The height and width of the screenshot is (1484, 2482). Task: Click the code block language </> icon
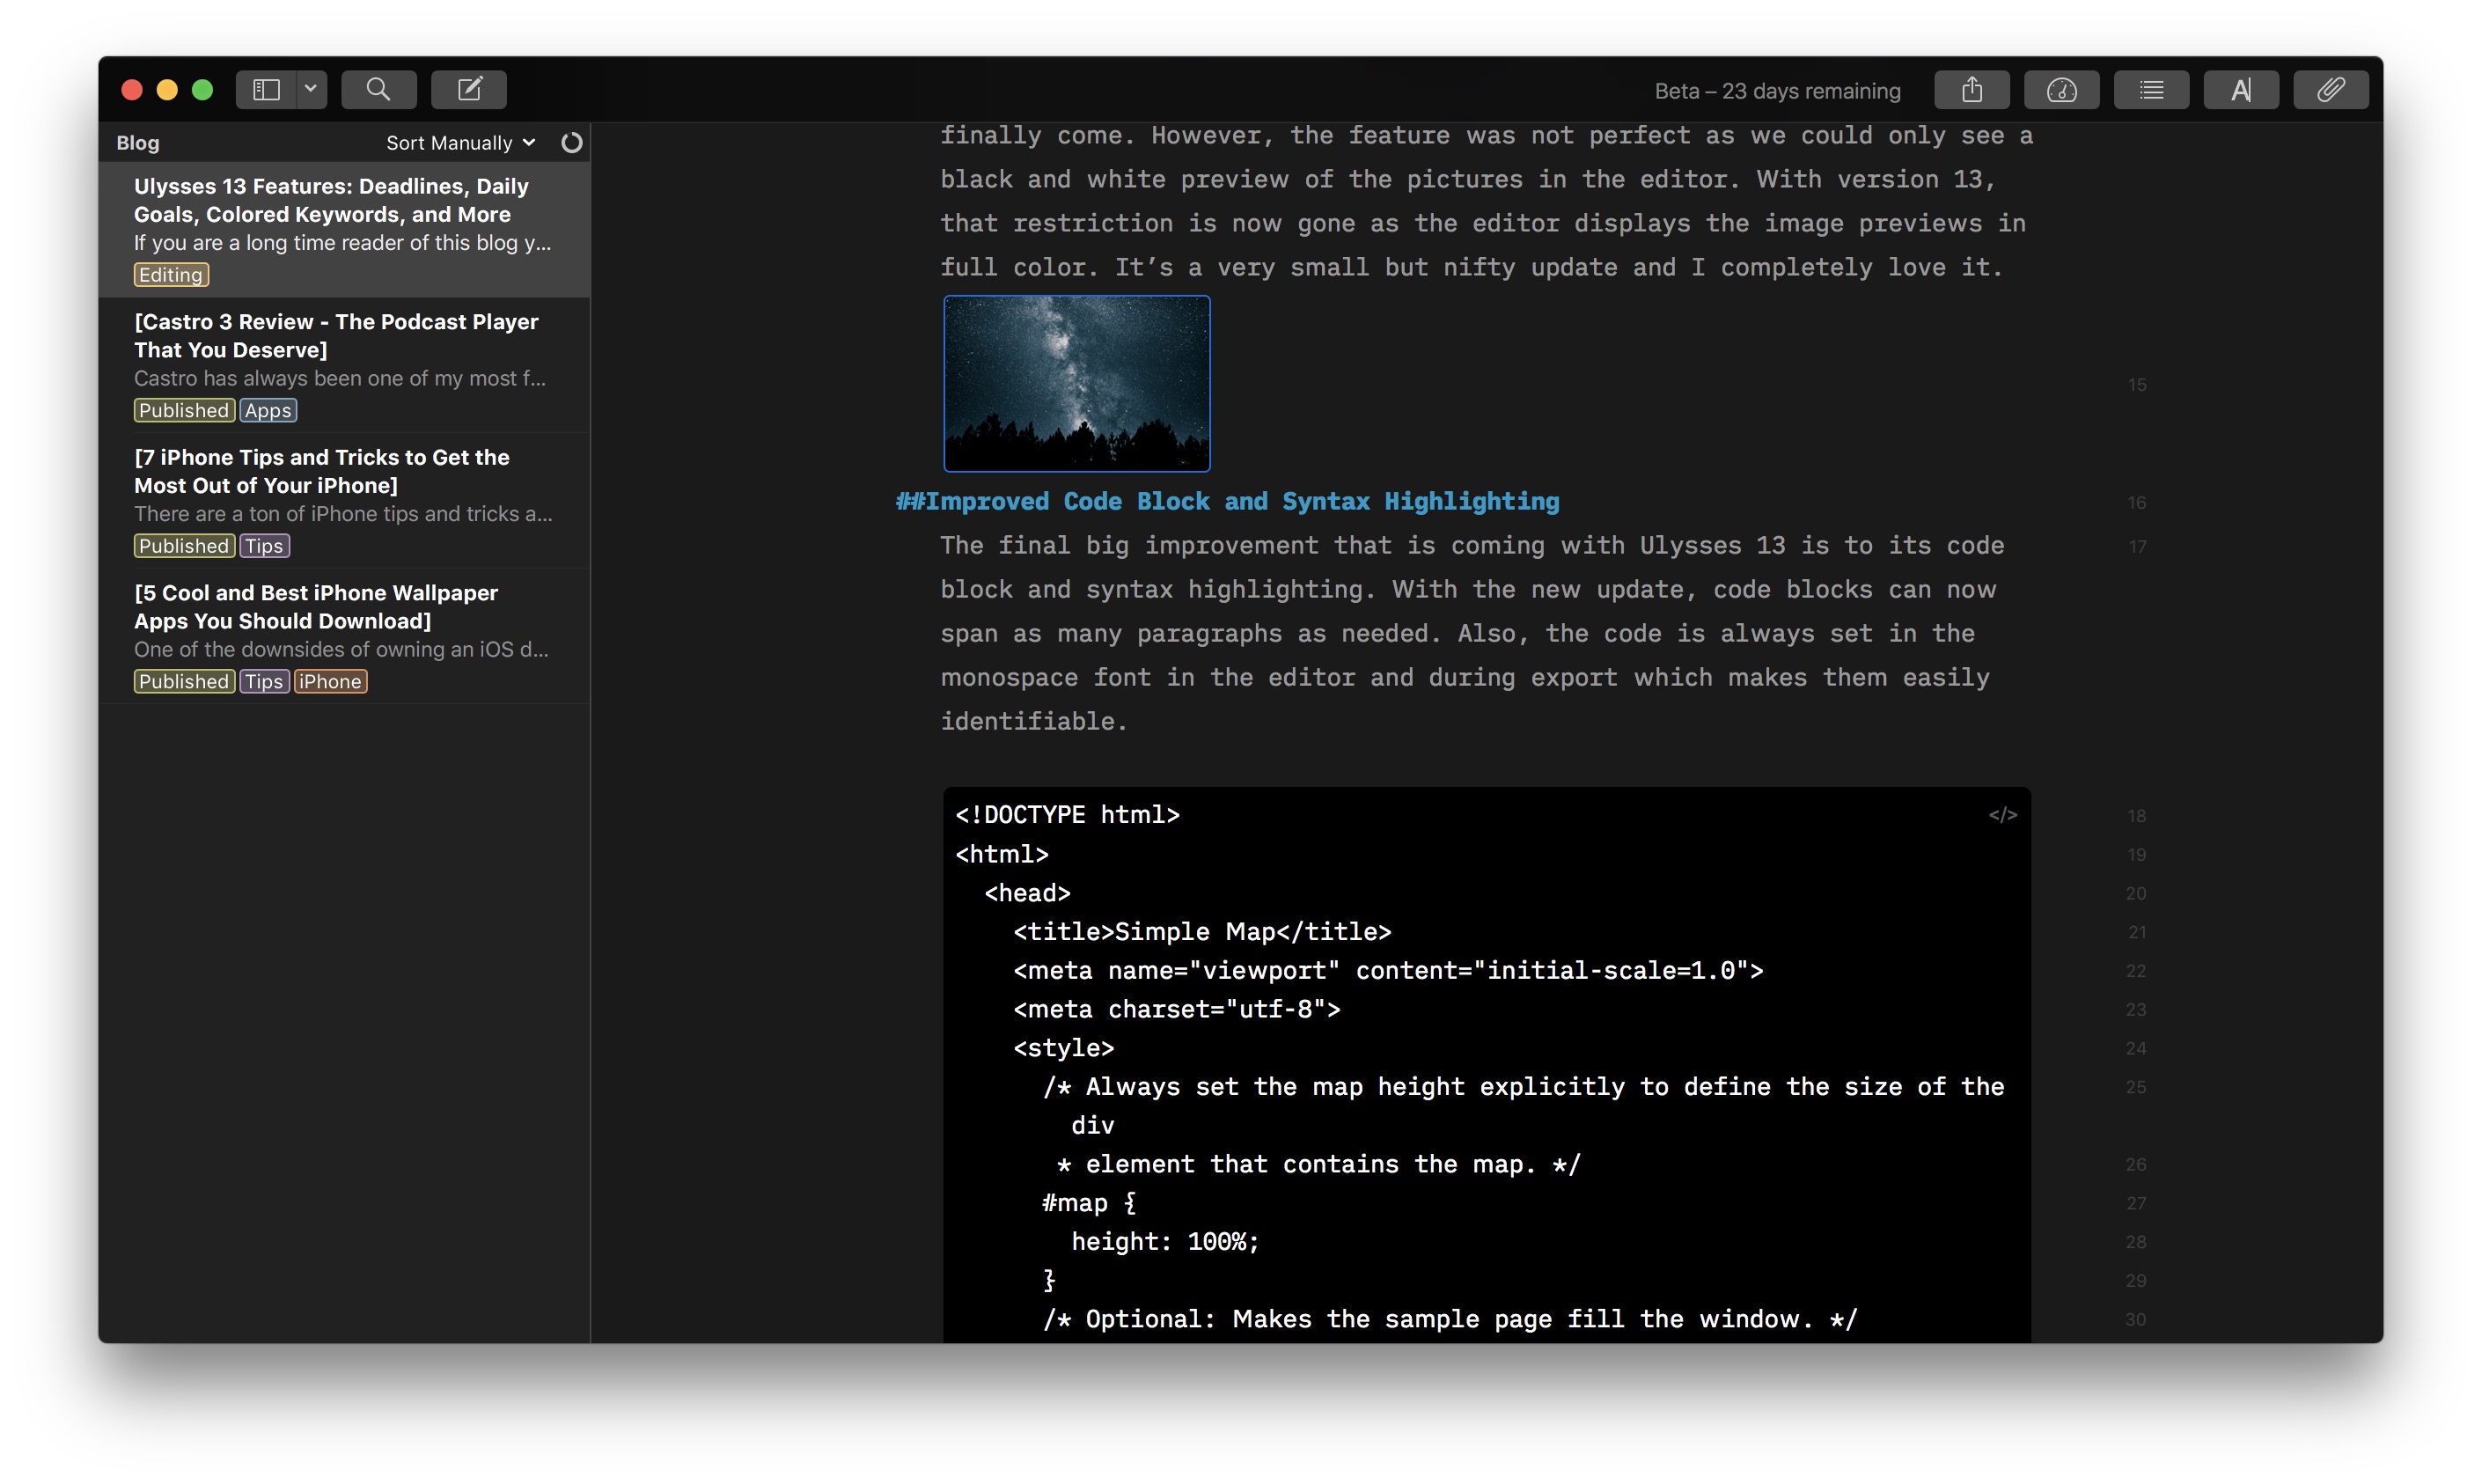pyautogui.click(x=2002, y=815)
